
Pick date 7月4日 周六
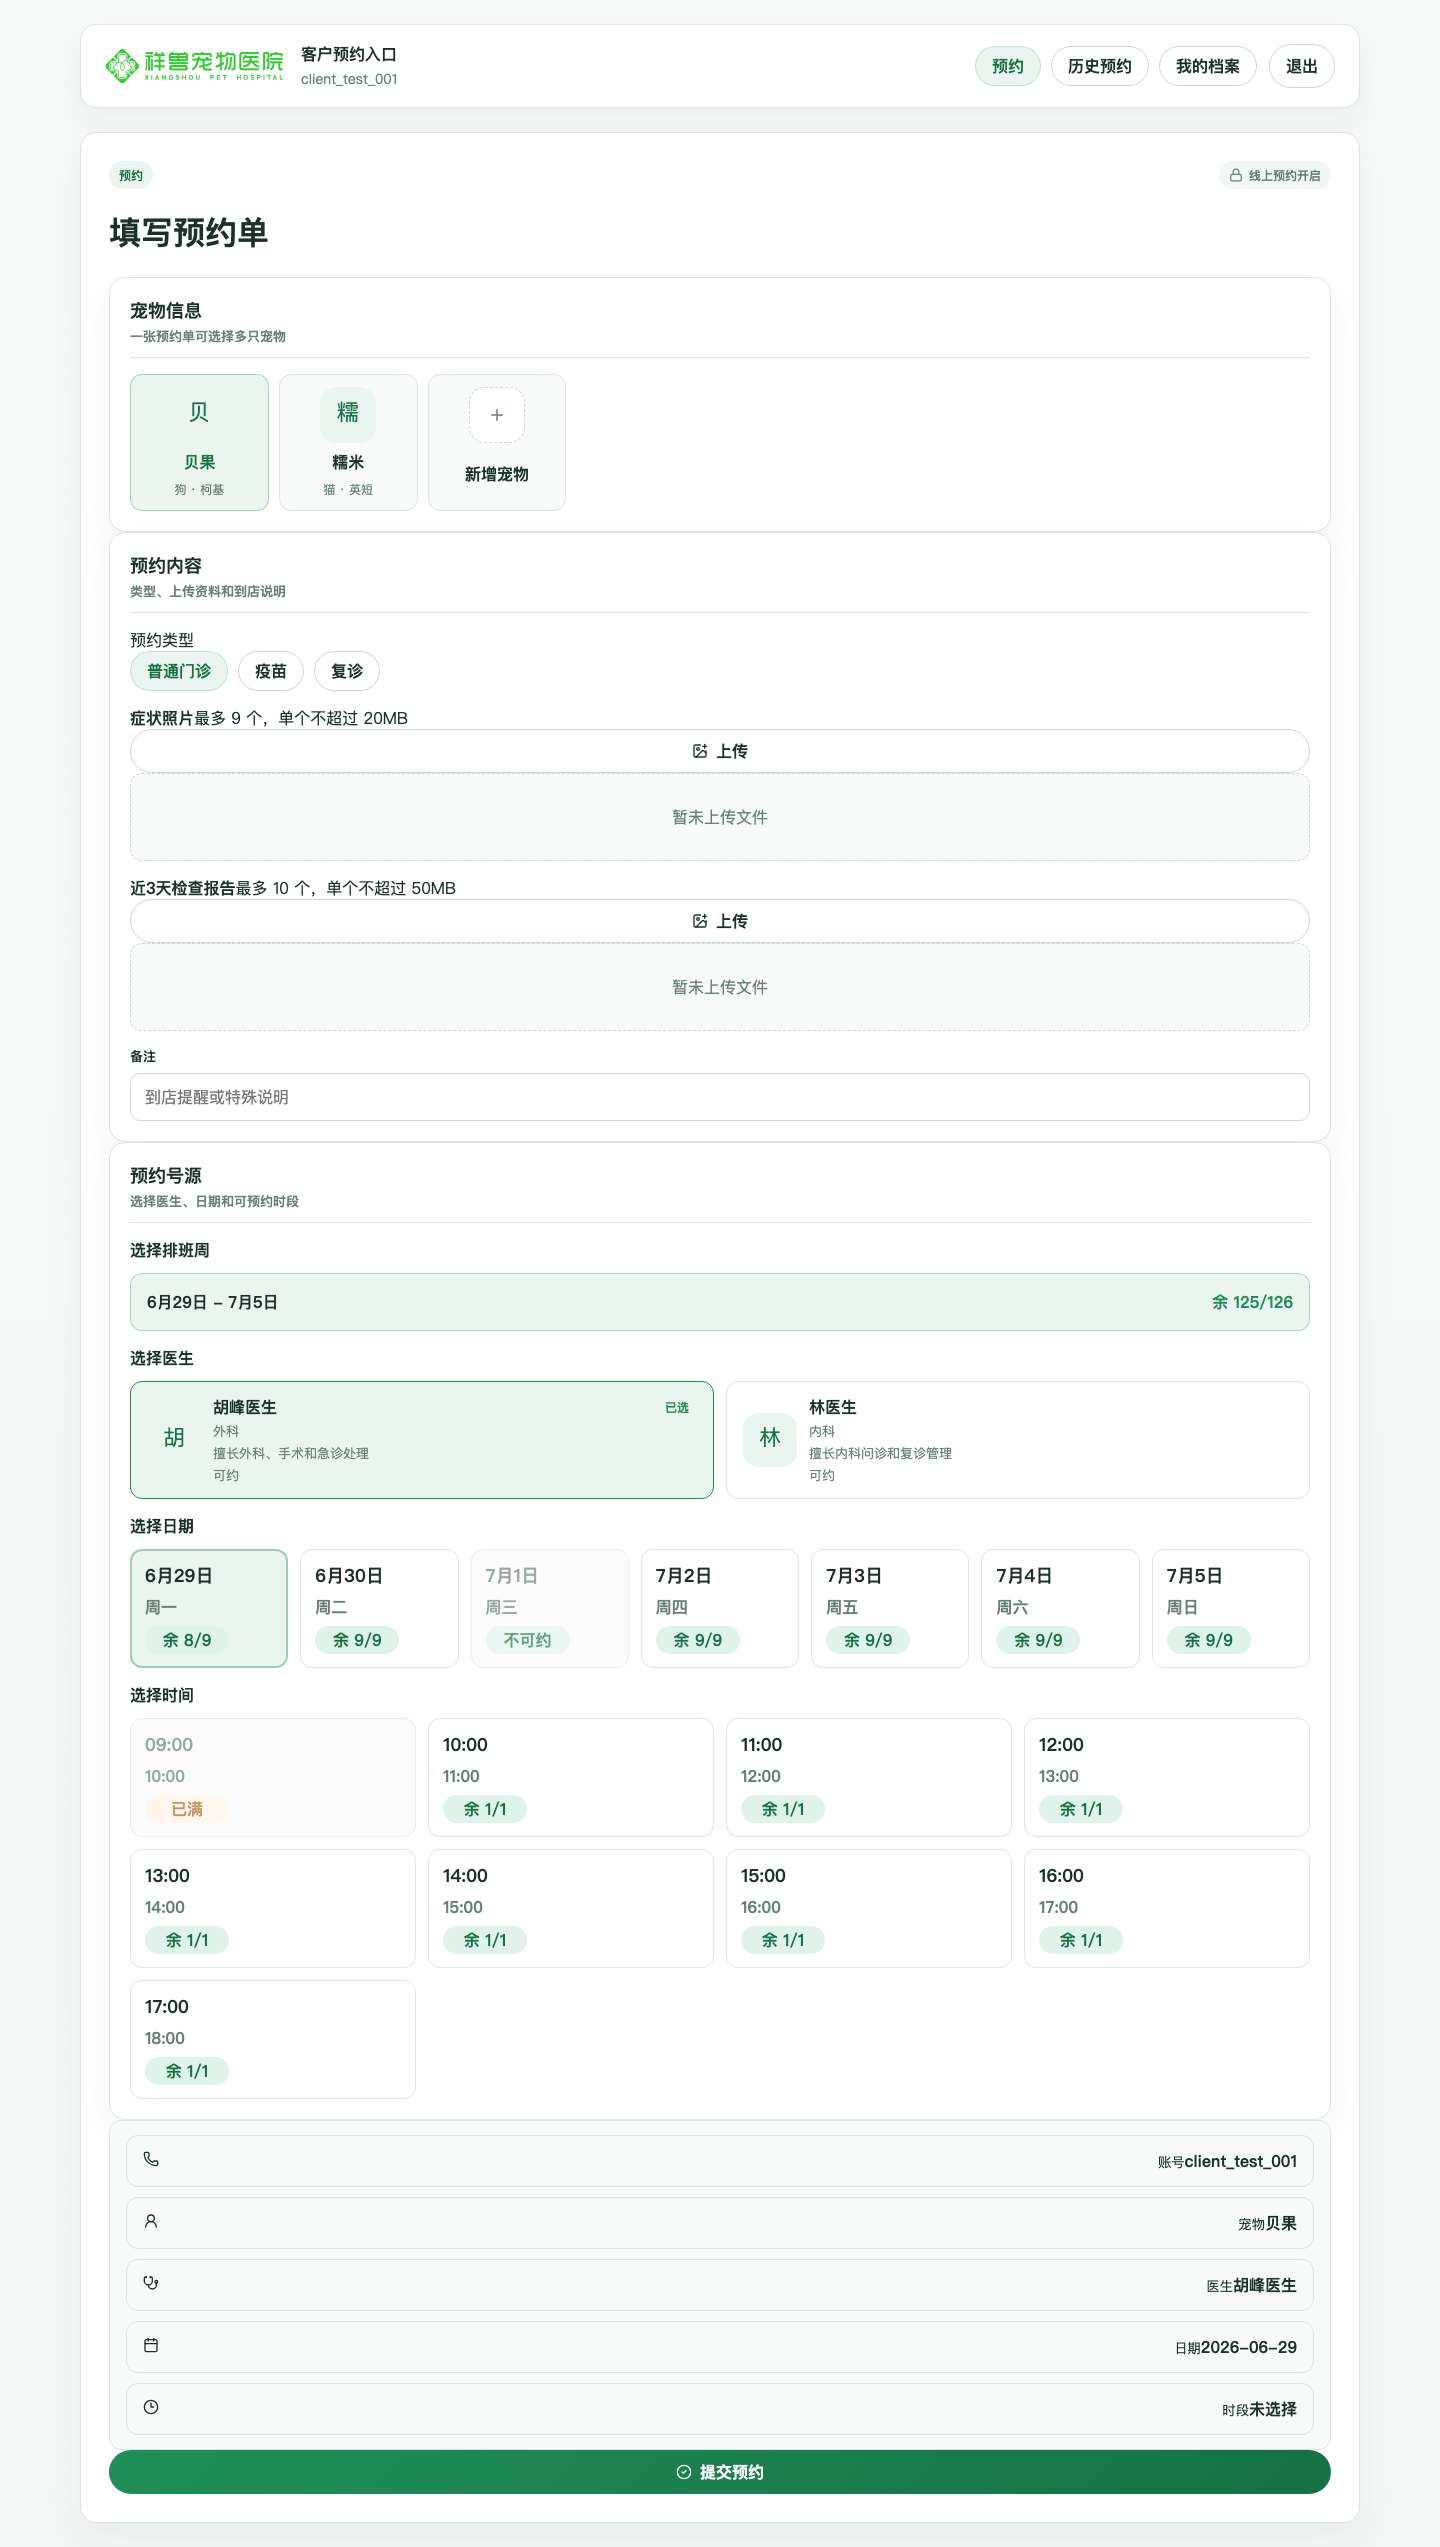point(1060,1608)
